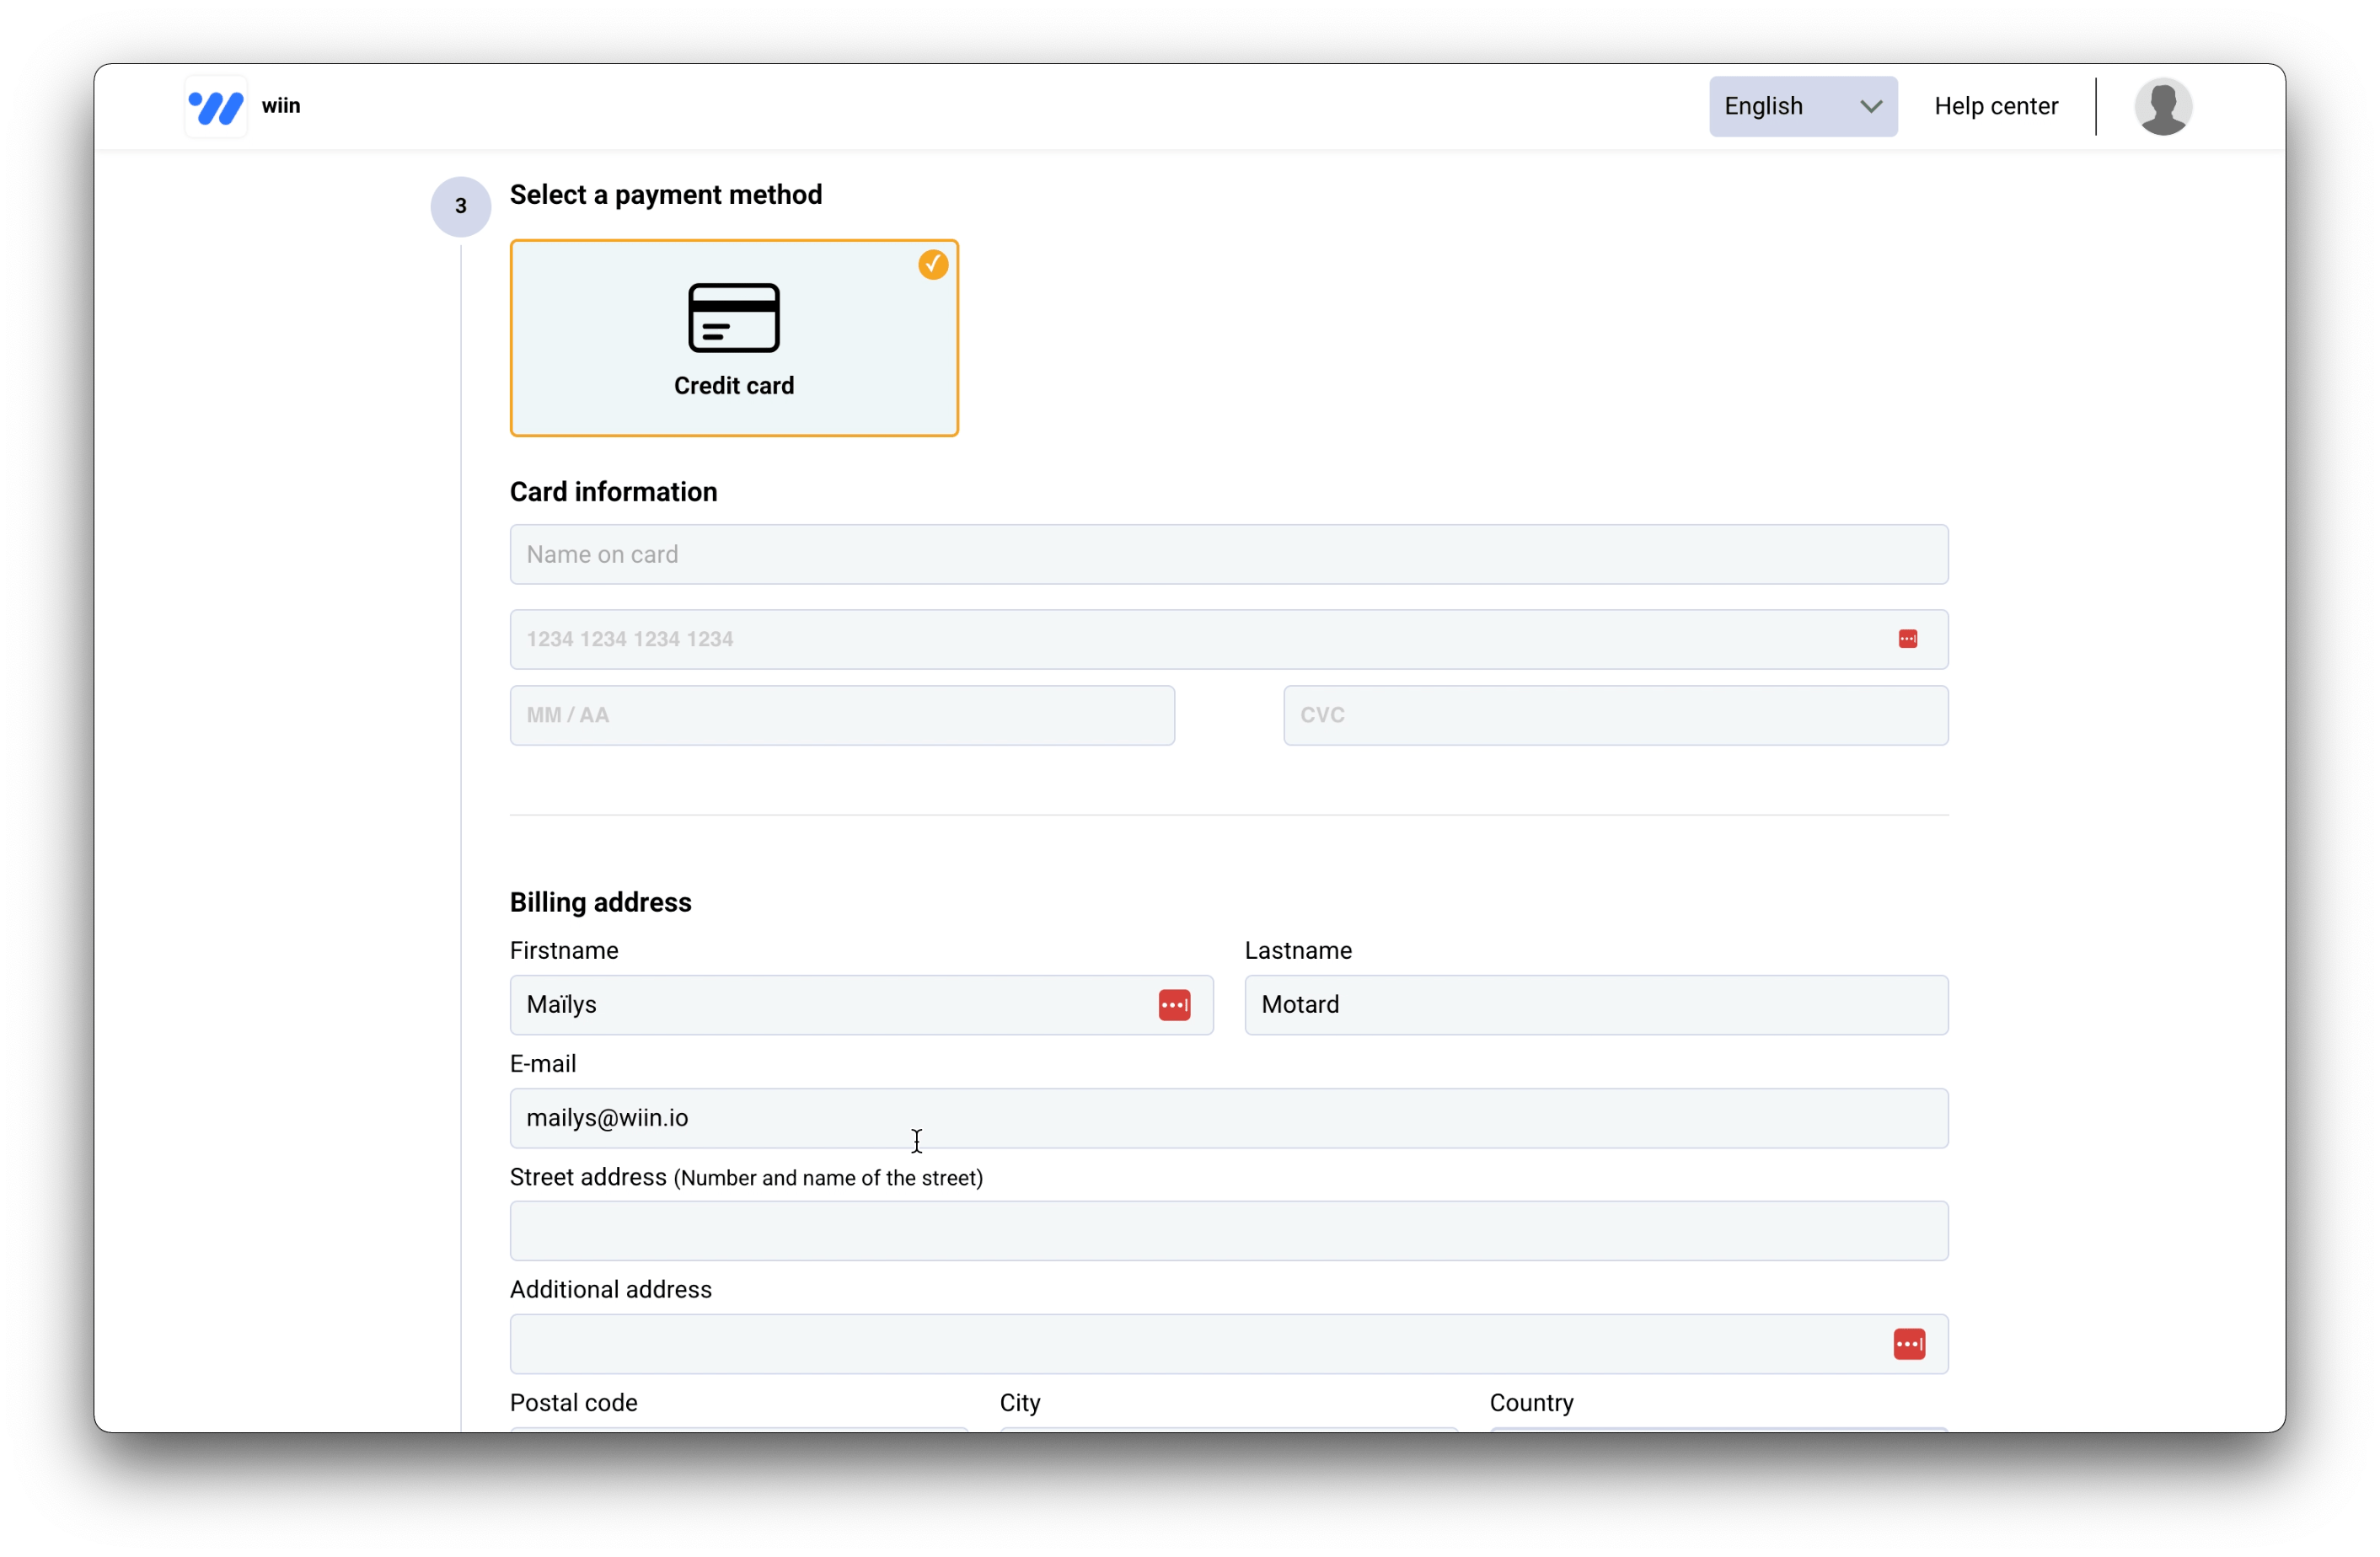The width and height of the screenshot is (2380, 1557).
Task: Edit the Lastname field containing Motard
Action: point(1595,1005)
